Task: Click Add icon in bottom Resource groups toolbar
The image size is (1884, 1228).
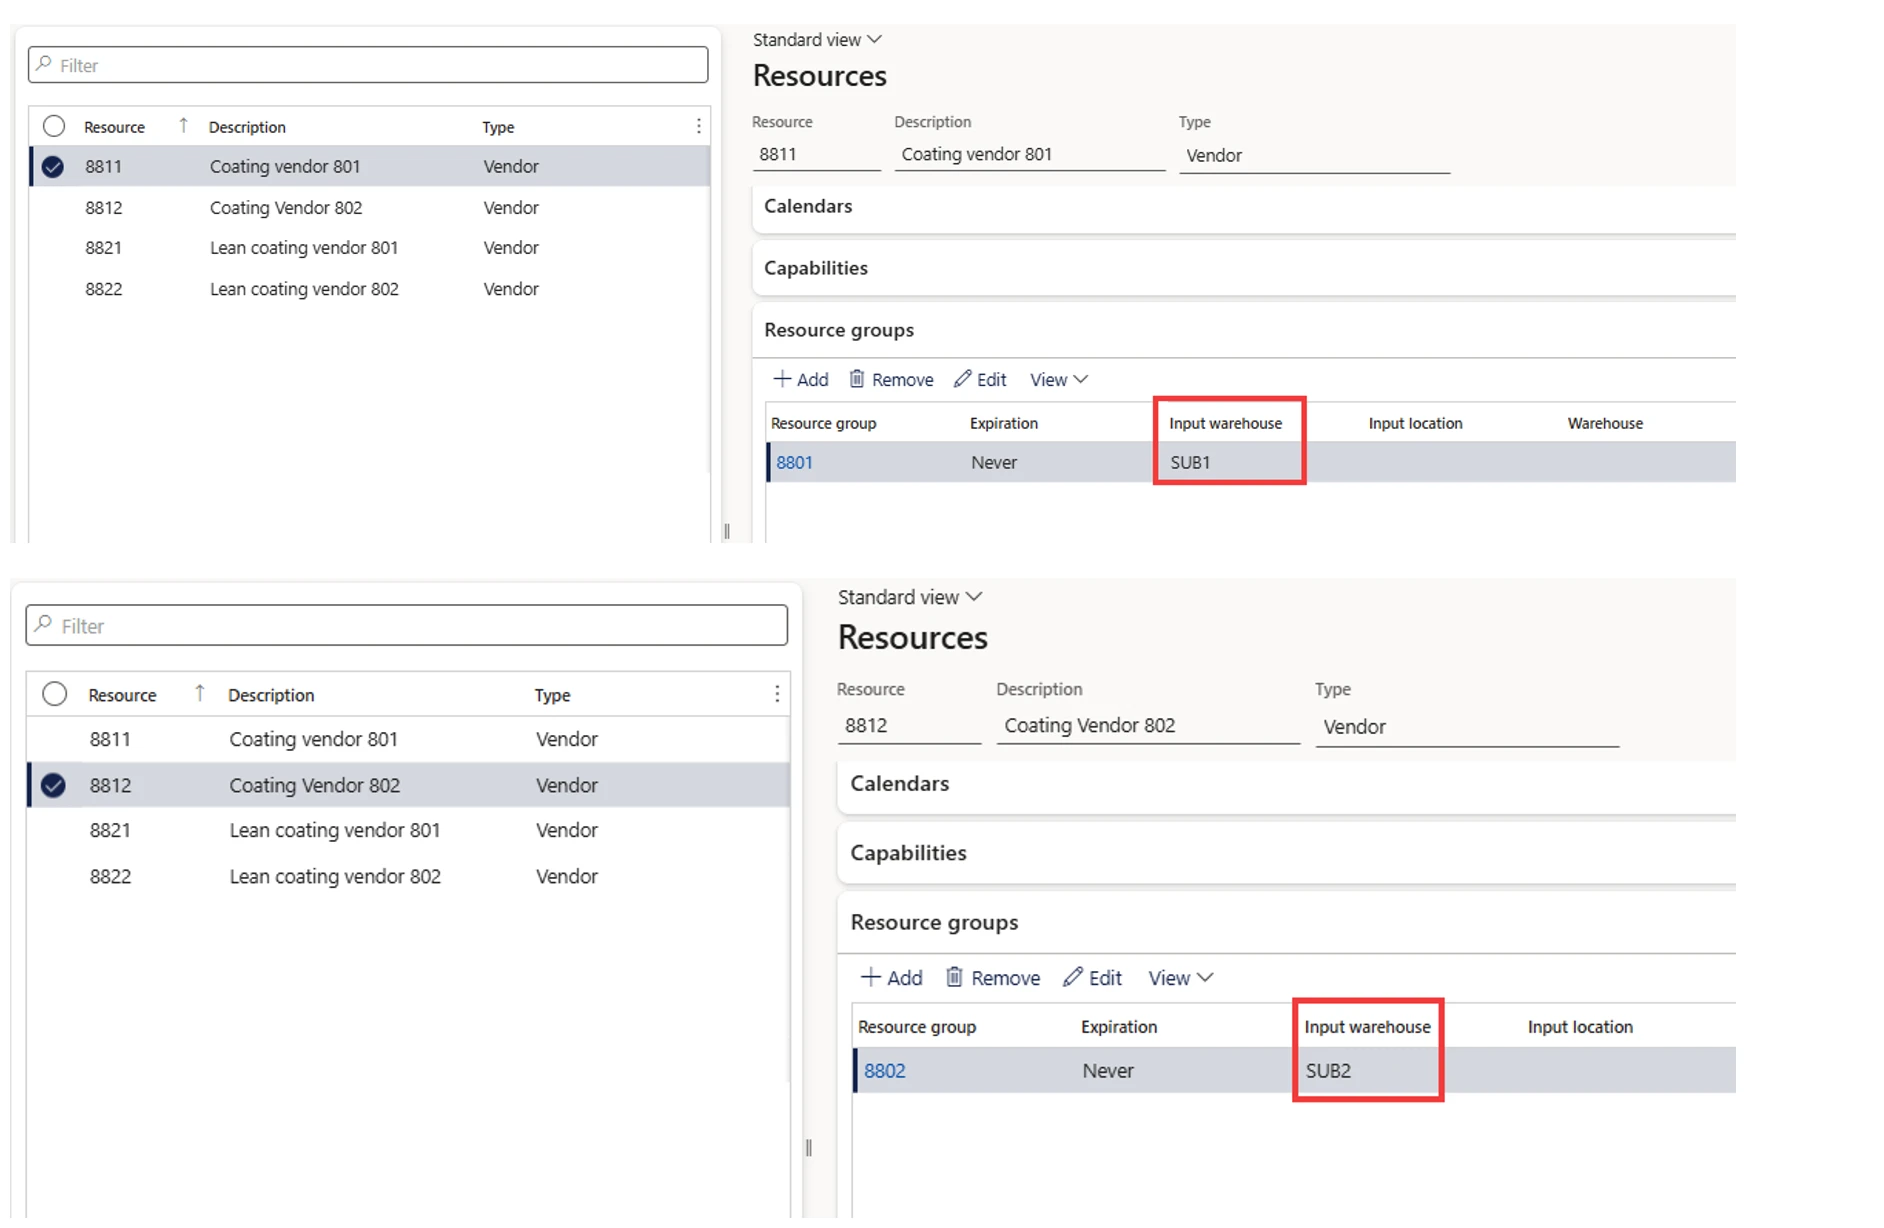Action: pos(871,977)
